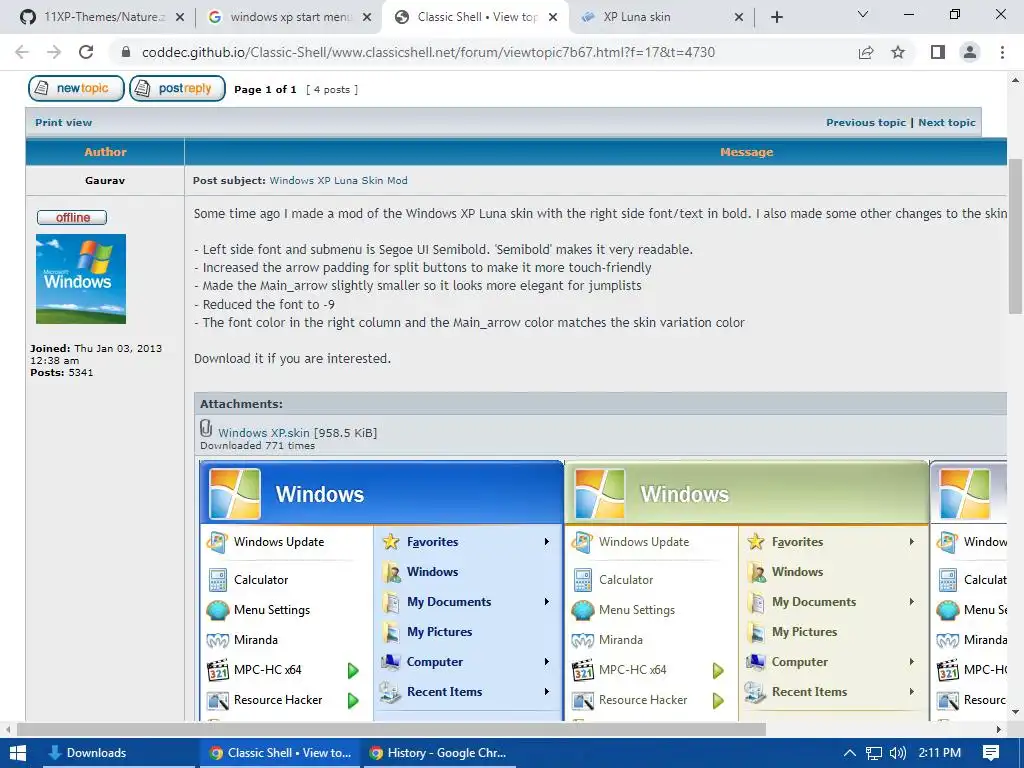Go back to previous page
The width and height of the screenshot is (1024, 768).
tap(22, 52)
